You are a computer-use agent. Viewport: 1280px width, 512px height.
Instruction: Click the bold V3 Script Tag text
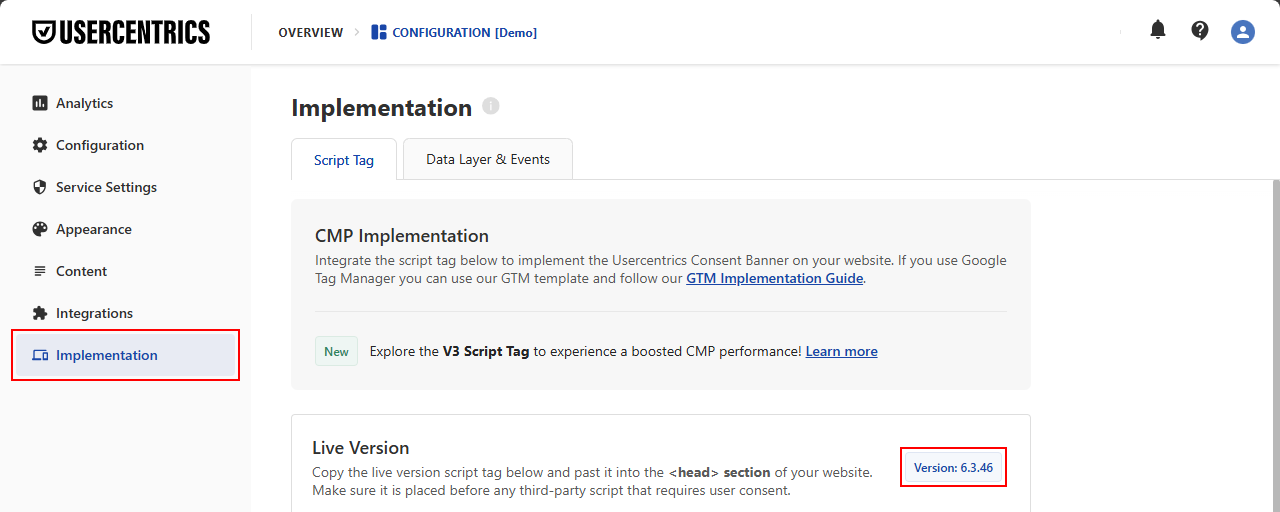point(486,351)
